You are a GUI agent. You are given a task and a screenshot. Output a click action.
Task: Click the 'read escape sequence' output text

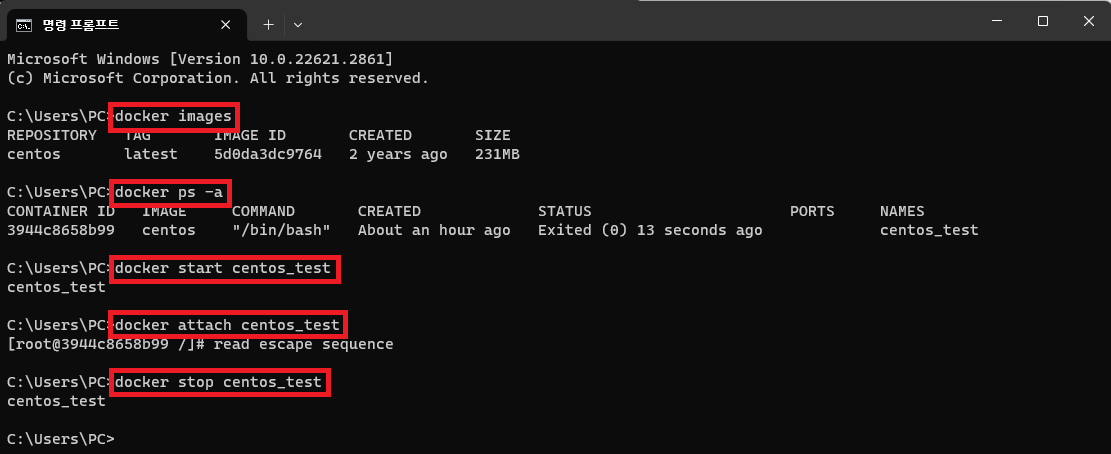(x=303, y=345)
